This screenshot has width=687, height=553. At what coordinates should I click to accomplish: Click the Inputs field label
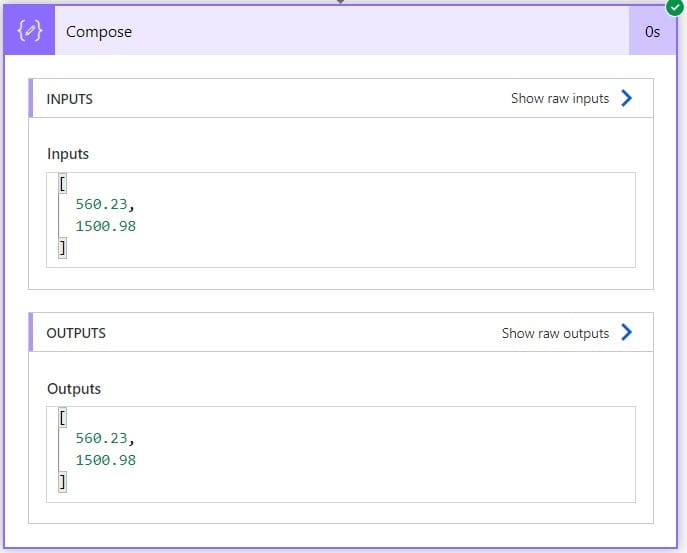pos(68,154)
